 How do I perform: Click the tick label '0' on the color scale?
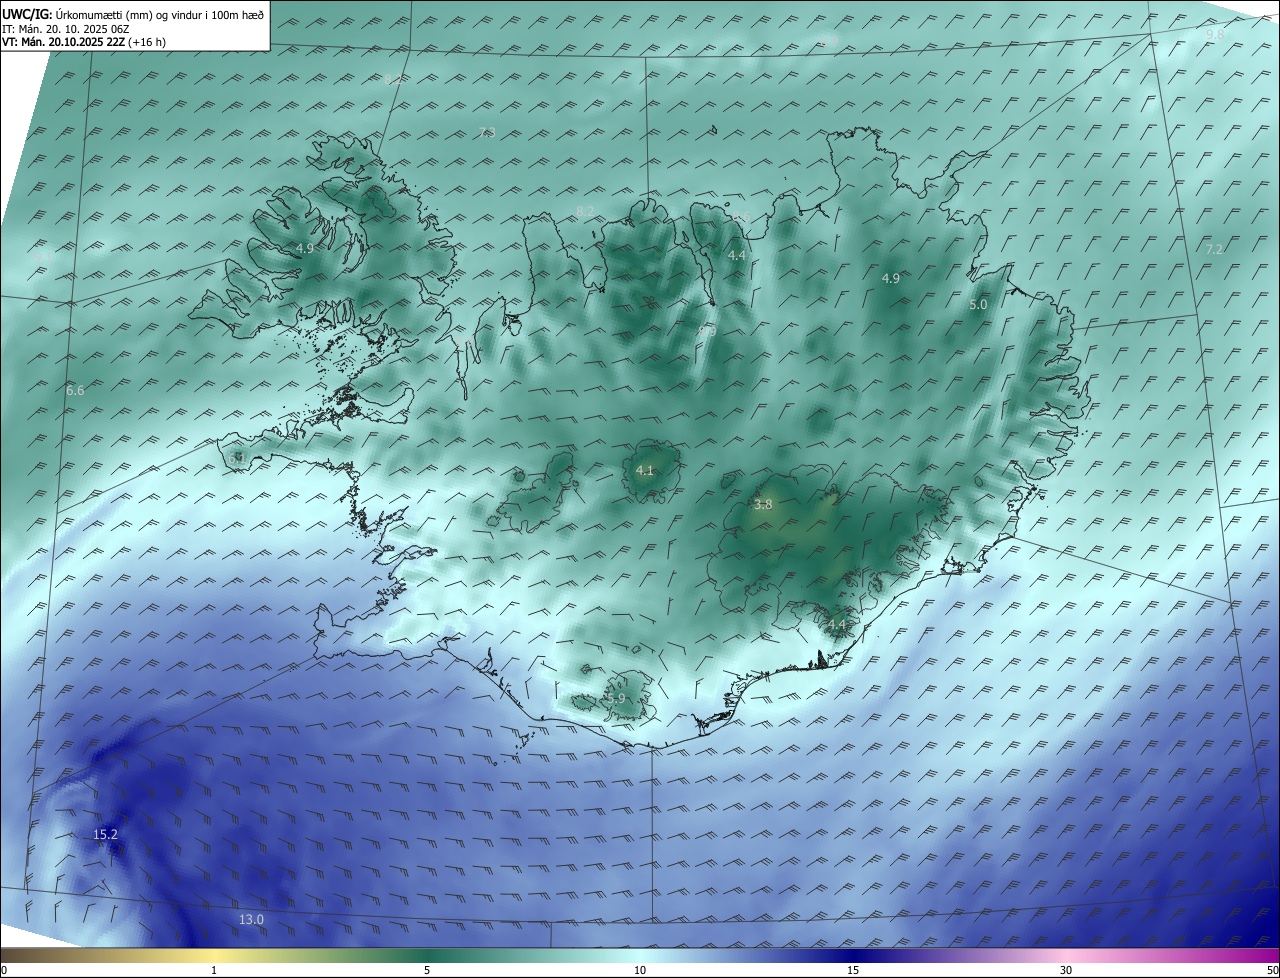[4, 970]
